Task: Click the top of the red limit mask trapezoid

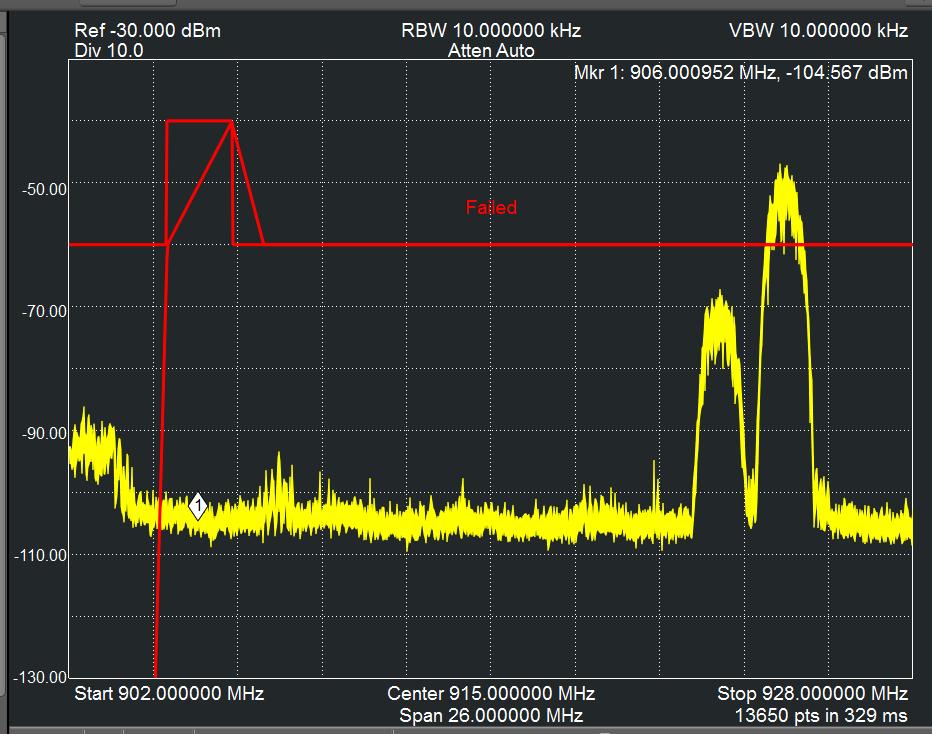Action: click(199, 121)
